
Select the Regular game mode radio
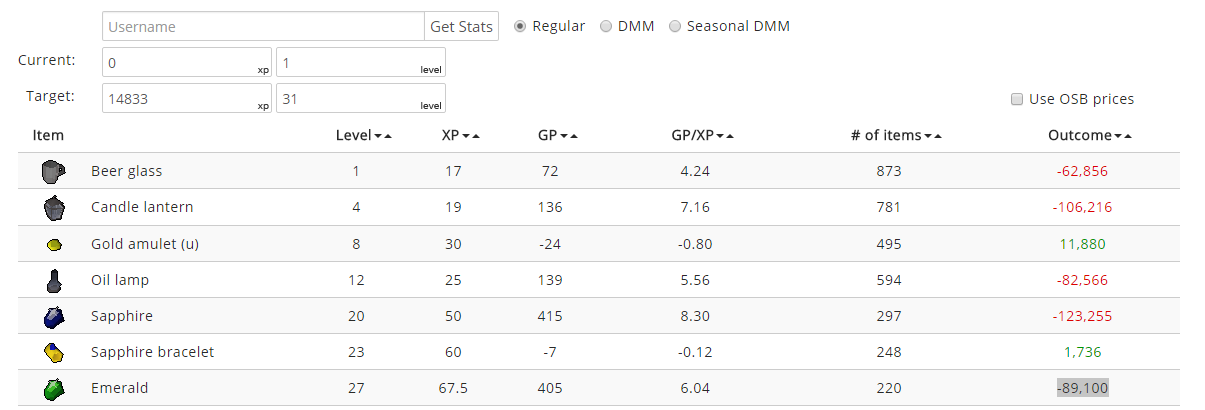click(520, 27)
